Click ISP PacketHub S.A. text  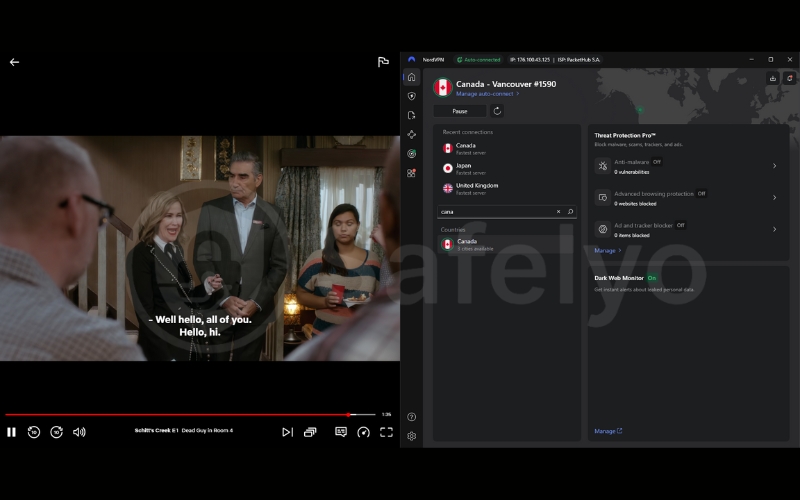(579, 60)
